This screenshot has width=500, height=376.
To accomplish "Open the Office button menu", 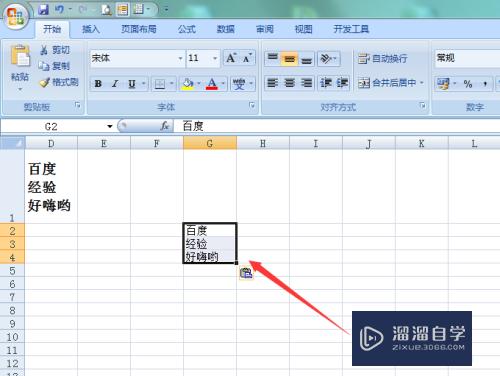I will [x=15, y=16].
